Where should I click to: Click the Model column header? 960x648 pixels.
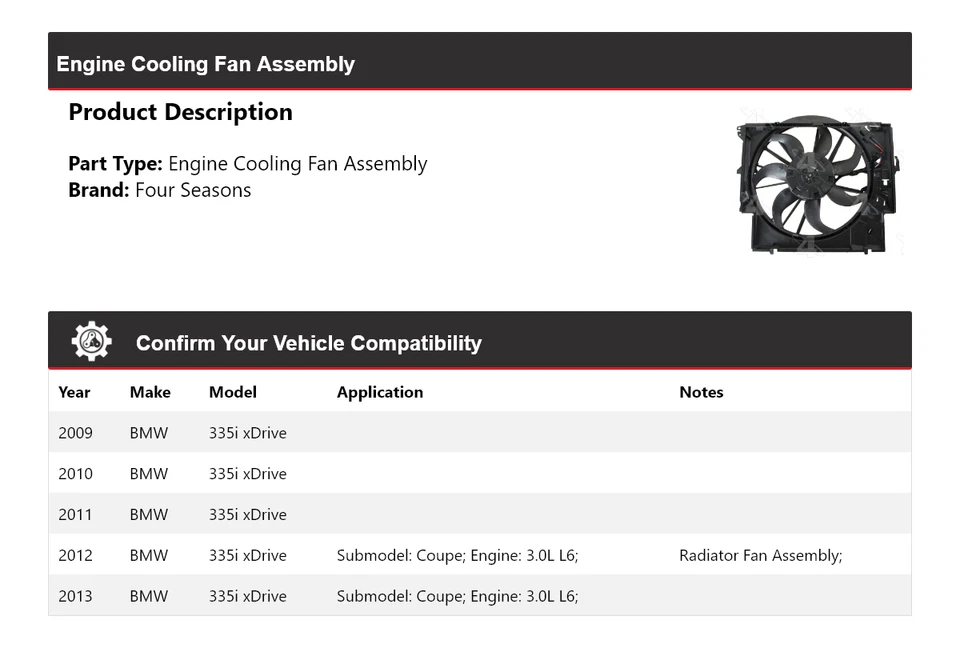(x=233, y=392)
